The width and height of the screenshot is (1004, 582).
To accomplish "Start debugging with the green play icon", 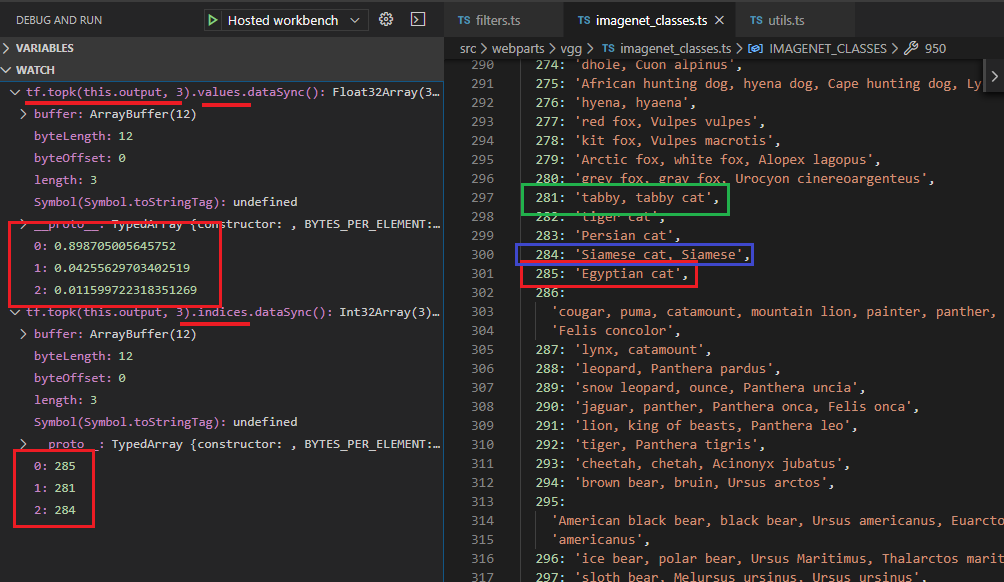I will [213, 20].
